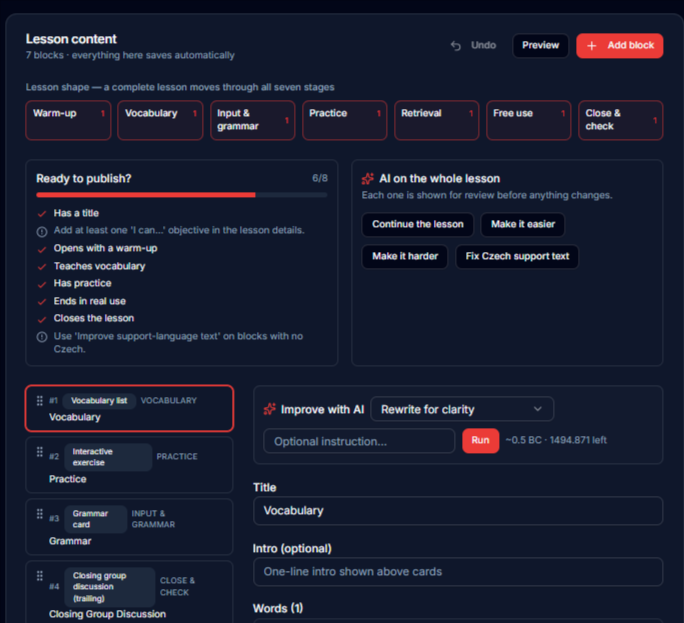The width and height of the screenshot is (684, 623).
Task: Click the VOCABULARY stage label on block #1
Action: click(x=168, y=400)
